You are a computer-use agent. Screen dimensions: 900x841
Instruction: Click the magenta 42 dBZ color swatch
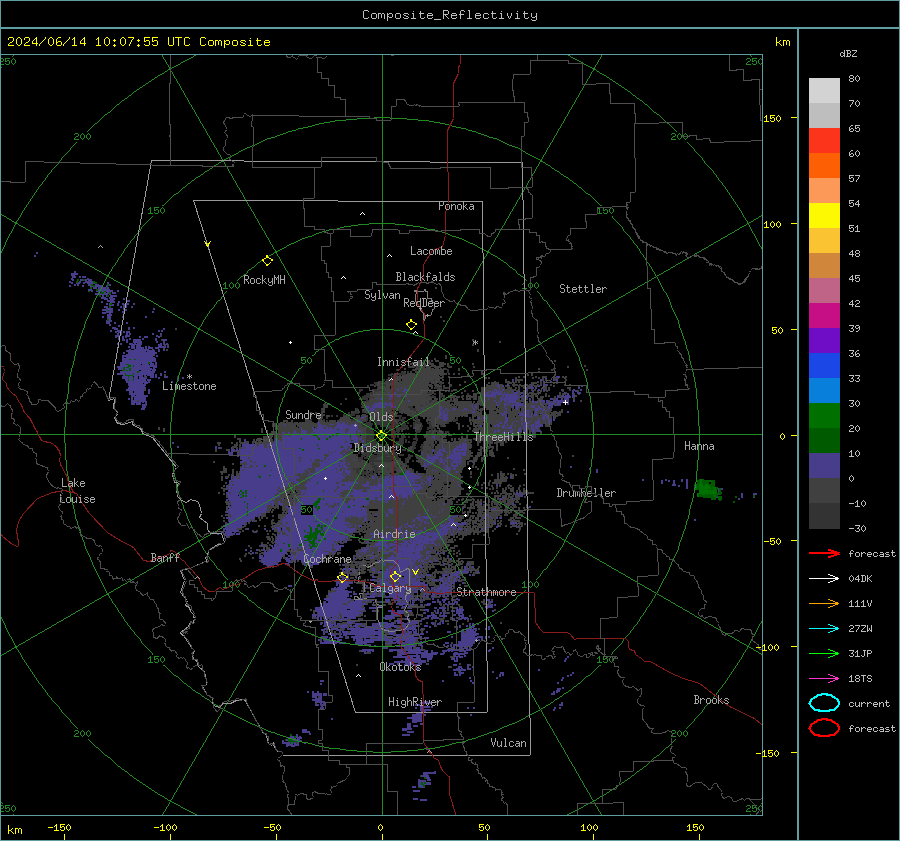824,316
